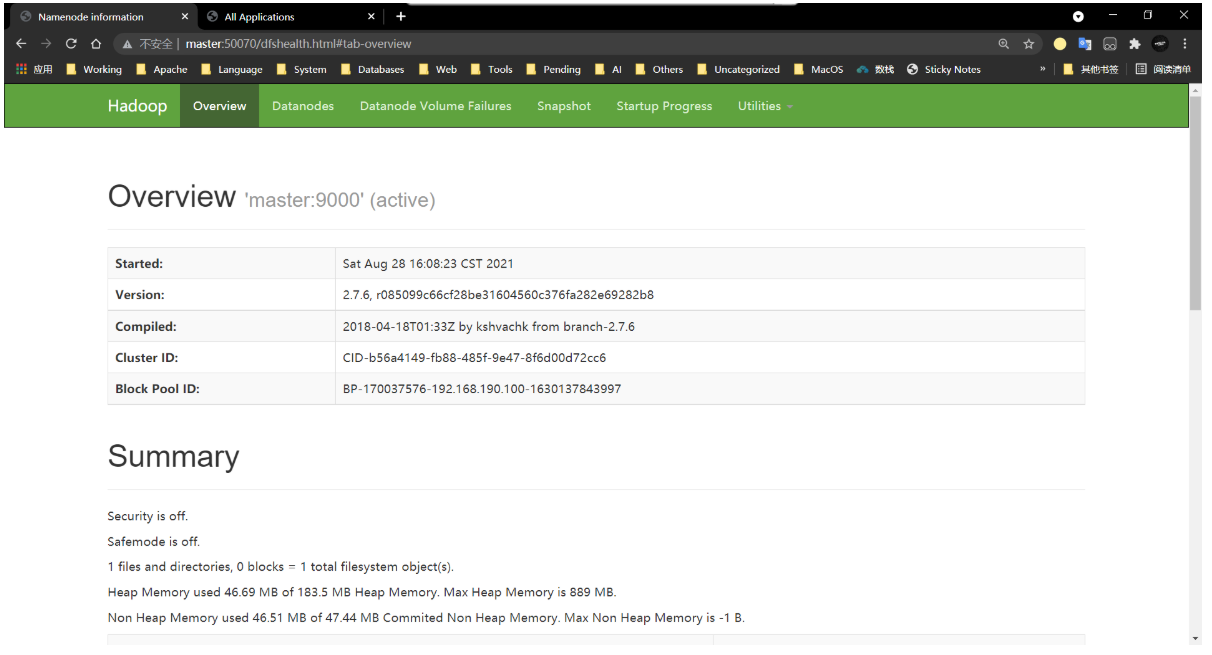Click the Hadoop brand link
This screenshot has height=655, width=1212.
coord(137,106)
